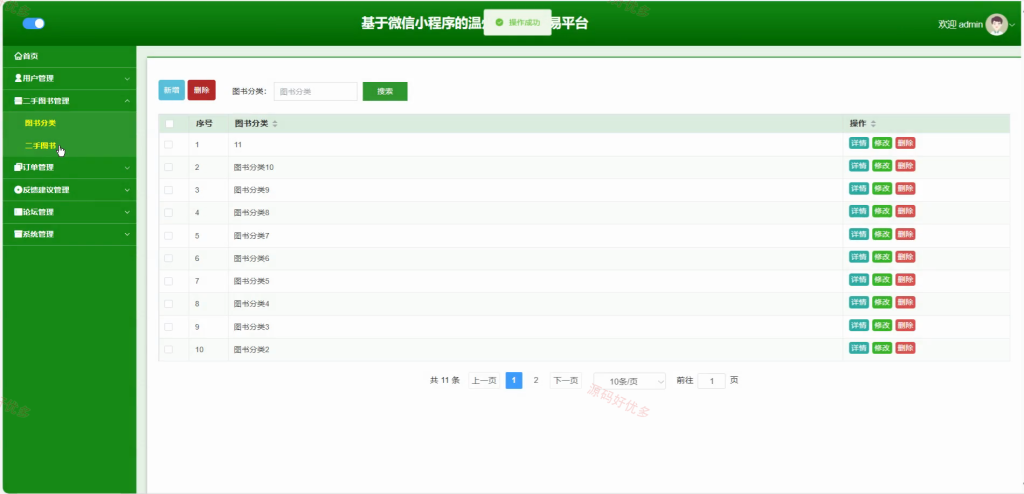
Task: Click the 图书分类4 cell text
Action: [x=251, y=304]
